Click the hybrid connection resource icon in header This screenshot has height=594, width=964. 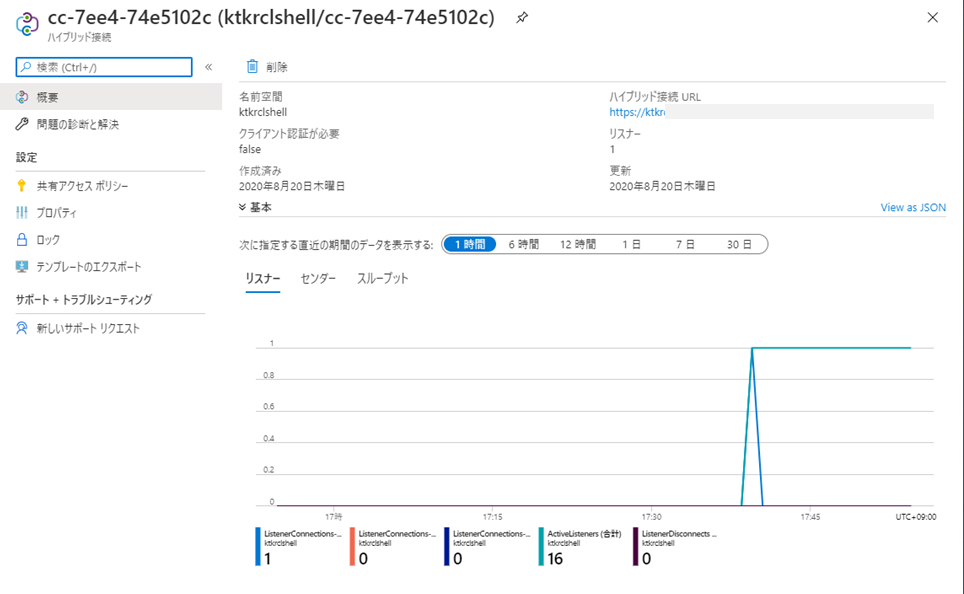pyautogui.click(x=27, y=24)
